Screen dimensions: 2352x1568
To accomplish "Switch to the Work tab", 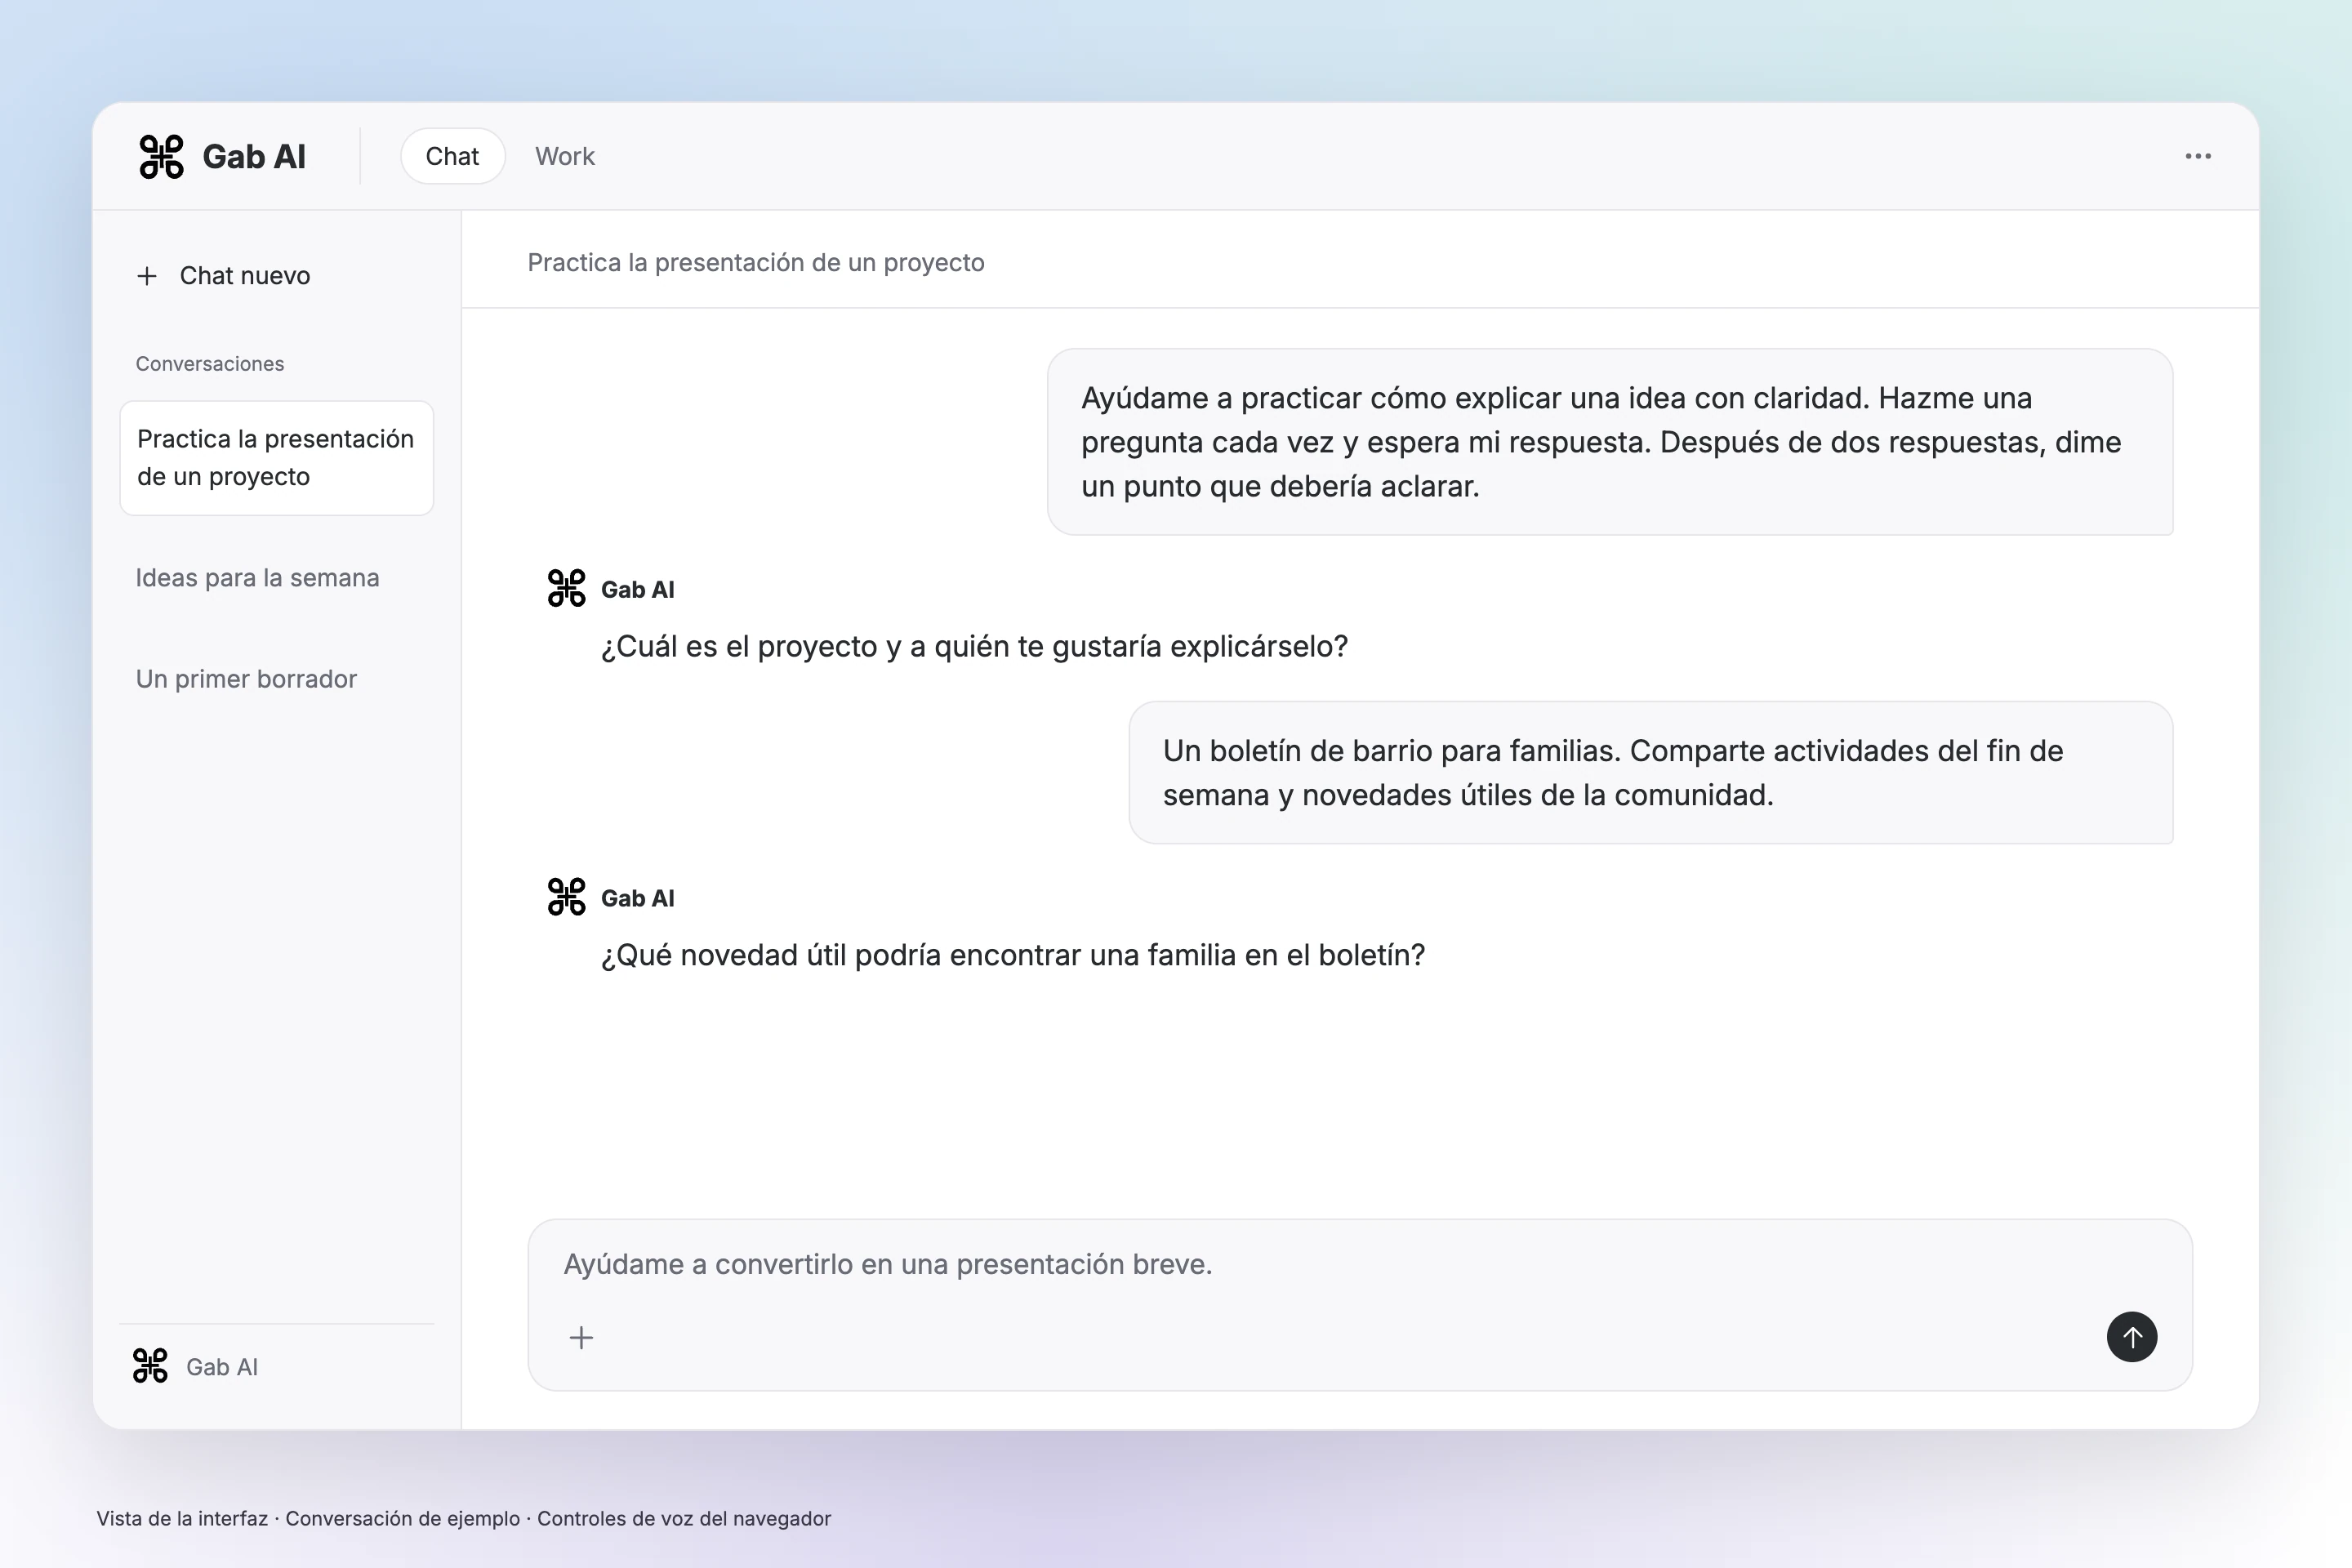I will click(x=565, y=156).
